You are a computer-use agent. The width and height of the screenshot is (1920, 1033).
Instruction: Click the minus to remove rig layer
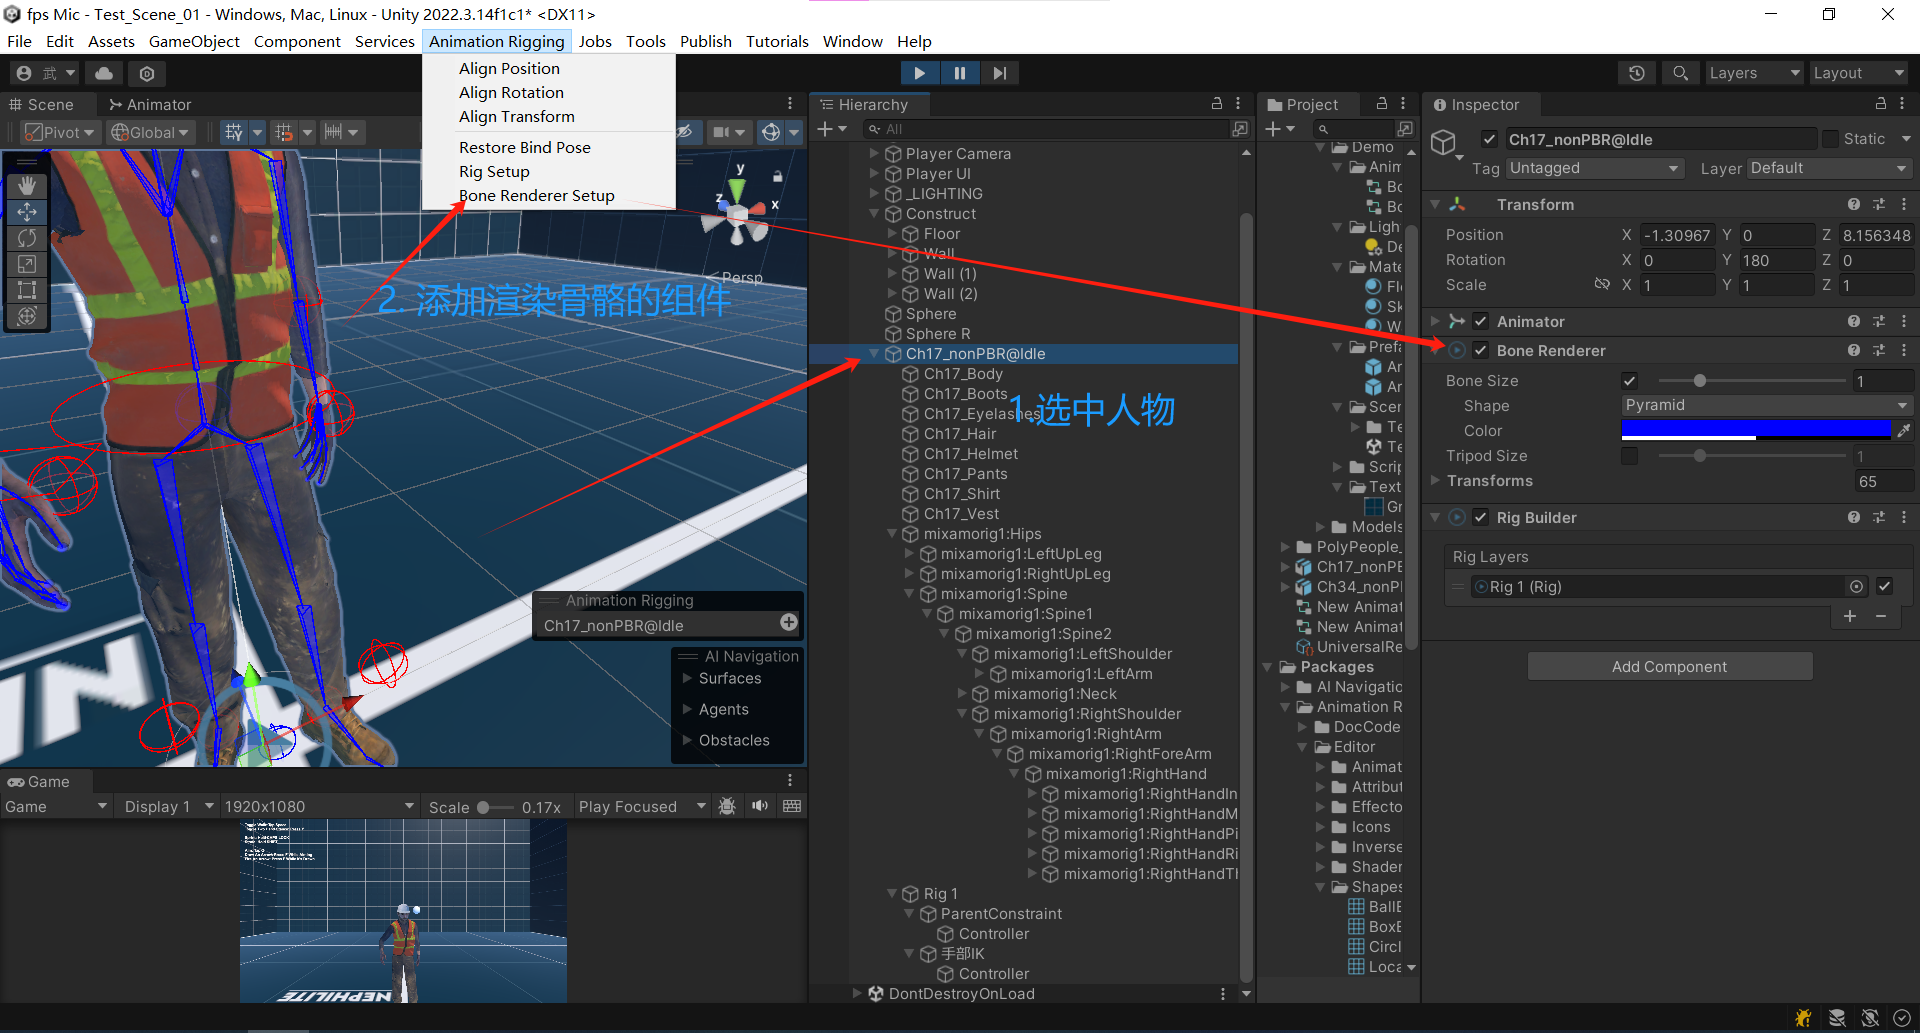(x=1881, y=617)
